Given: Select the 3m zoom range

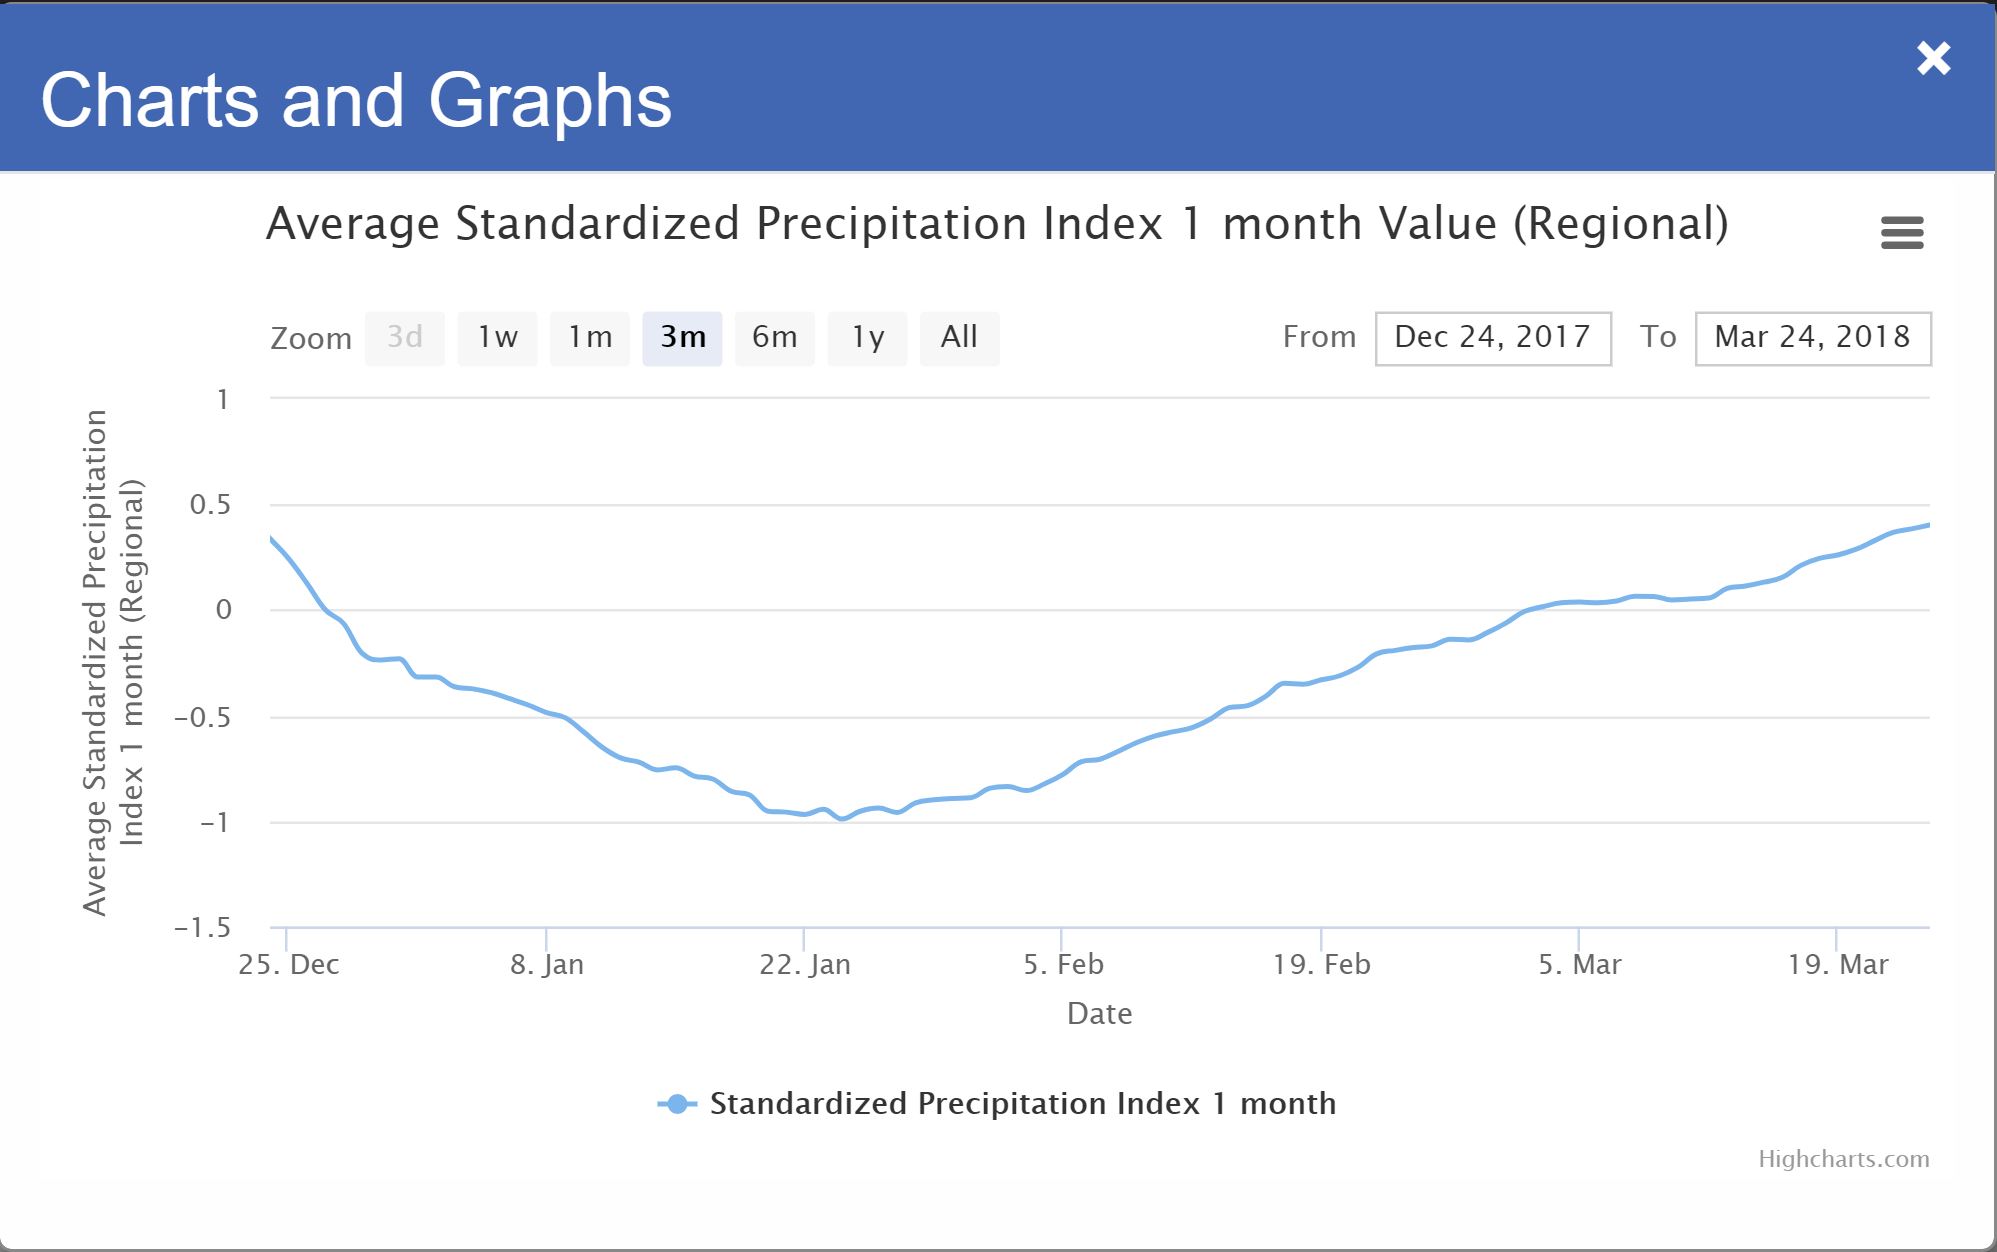Looking at the screenshot, I should click(x=682, y=338).
